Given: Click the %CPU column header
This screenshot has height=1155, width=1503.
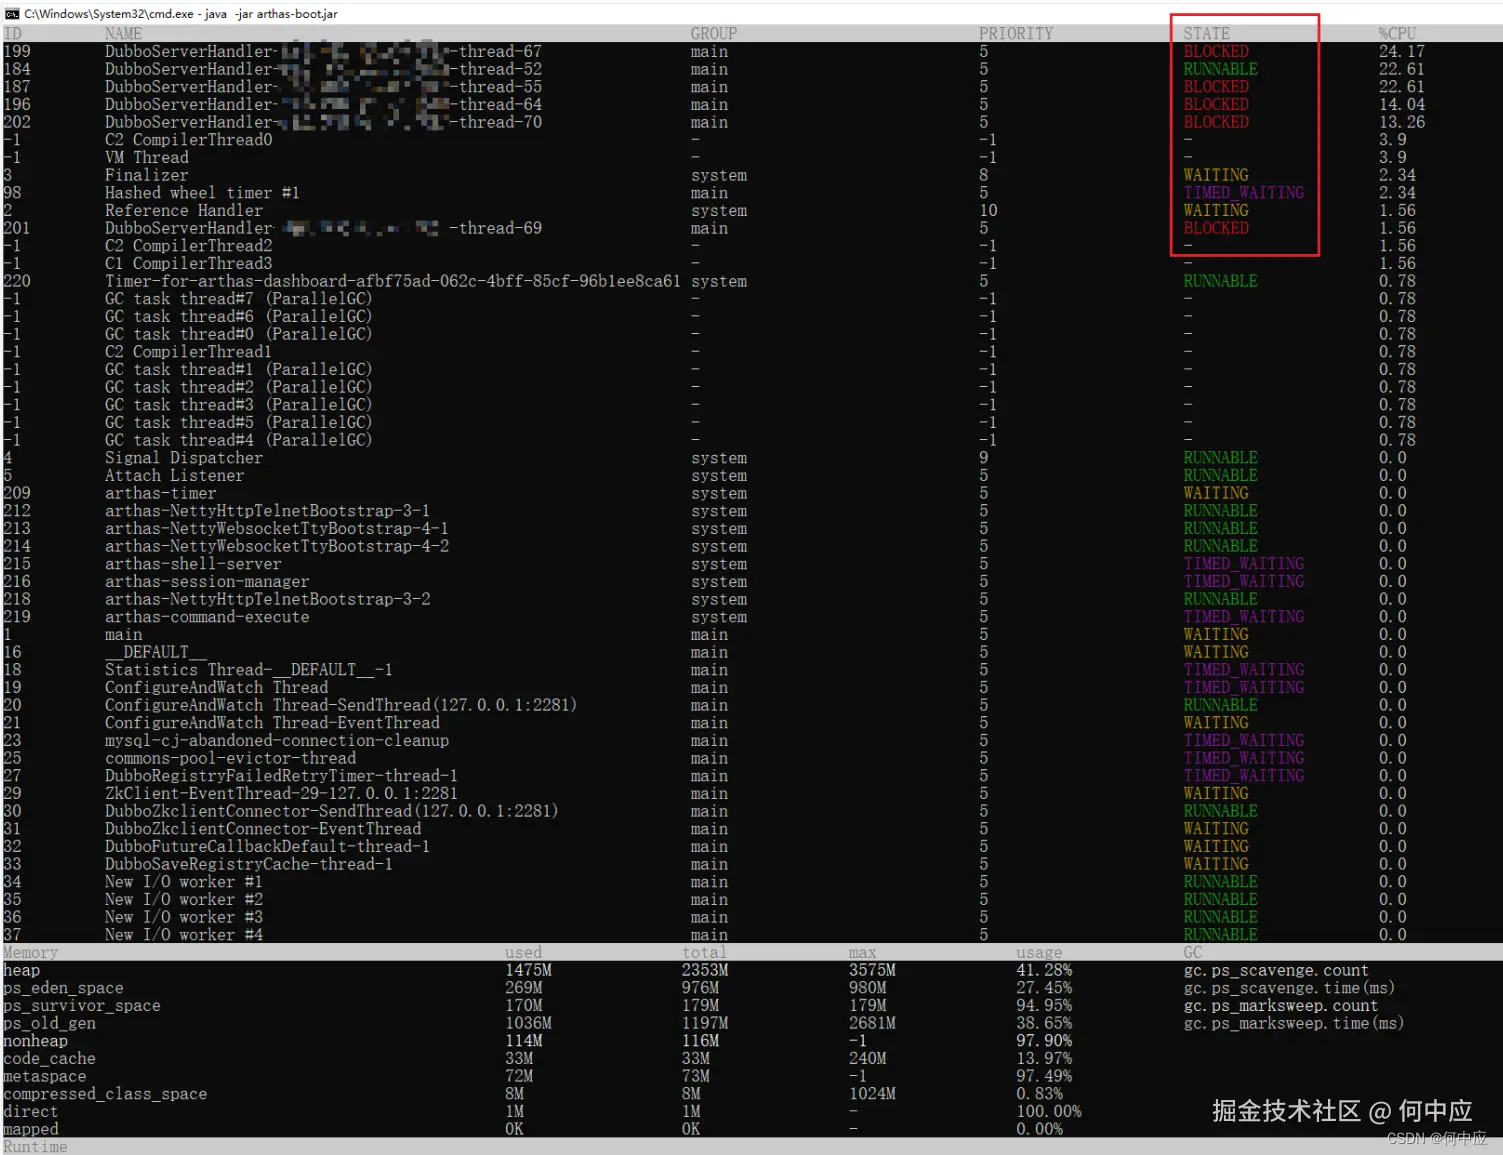Looking at the screenshot, I should (x=1396, y=33).
